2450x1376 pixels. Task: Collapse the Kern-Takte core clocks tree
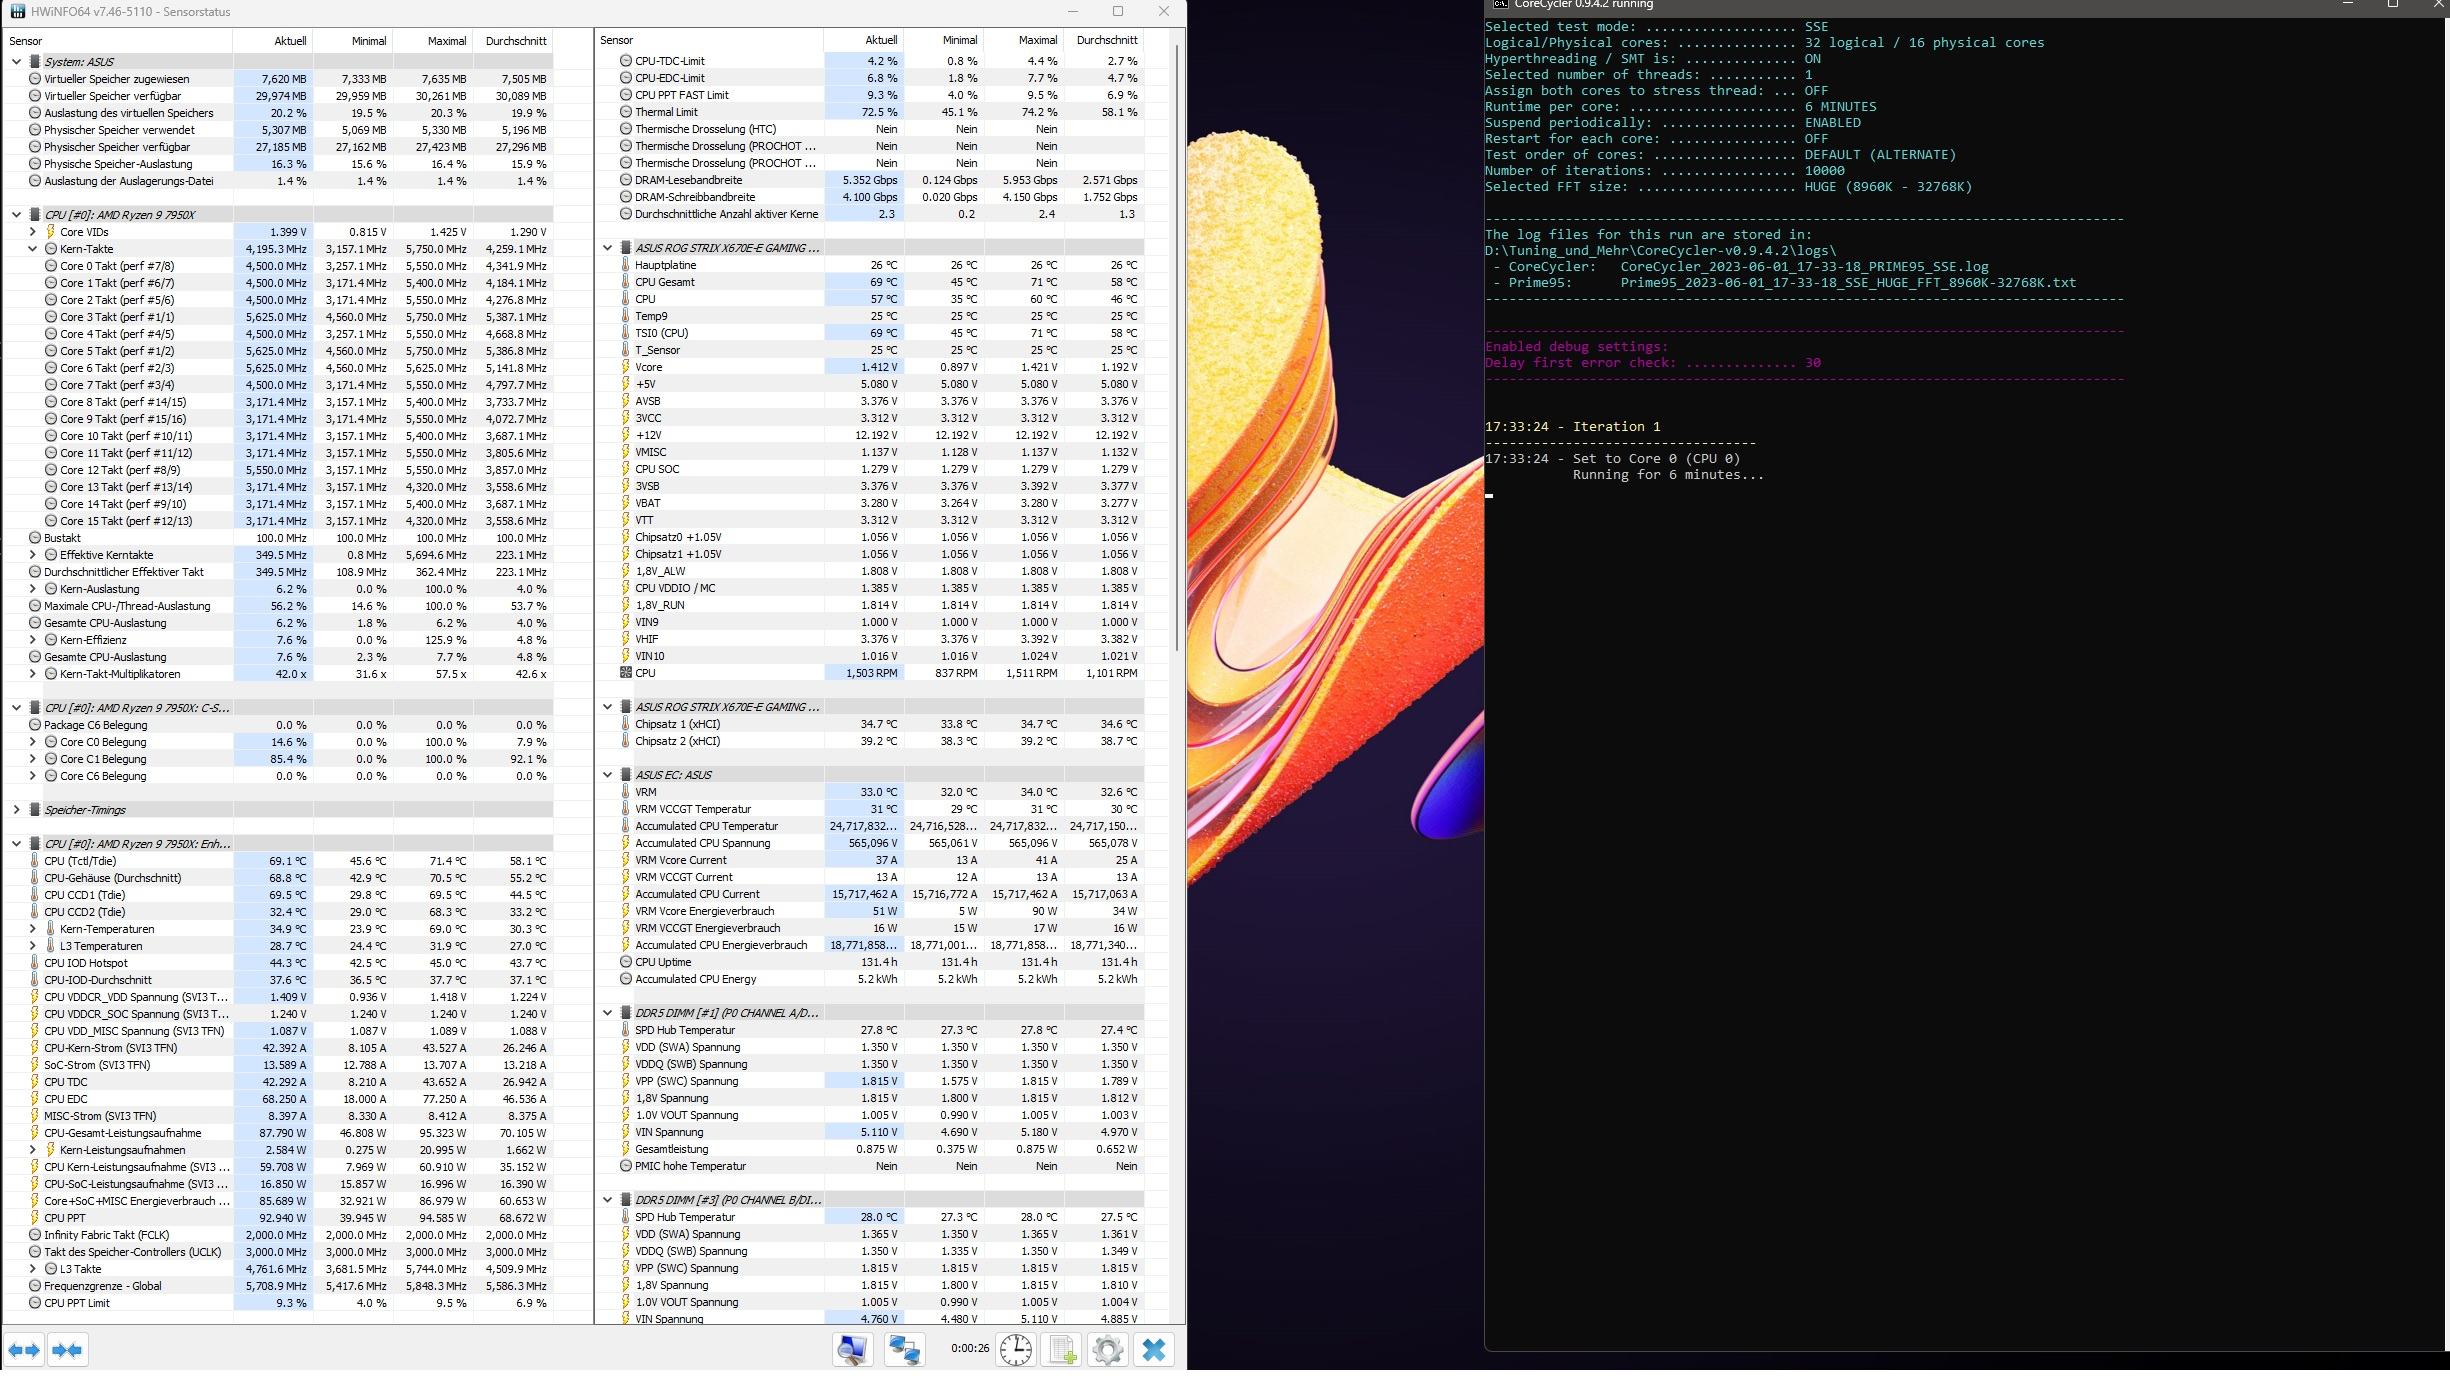(32, 249)
